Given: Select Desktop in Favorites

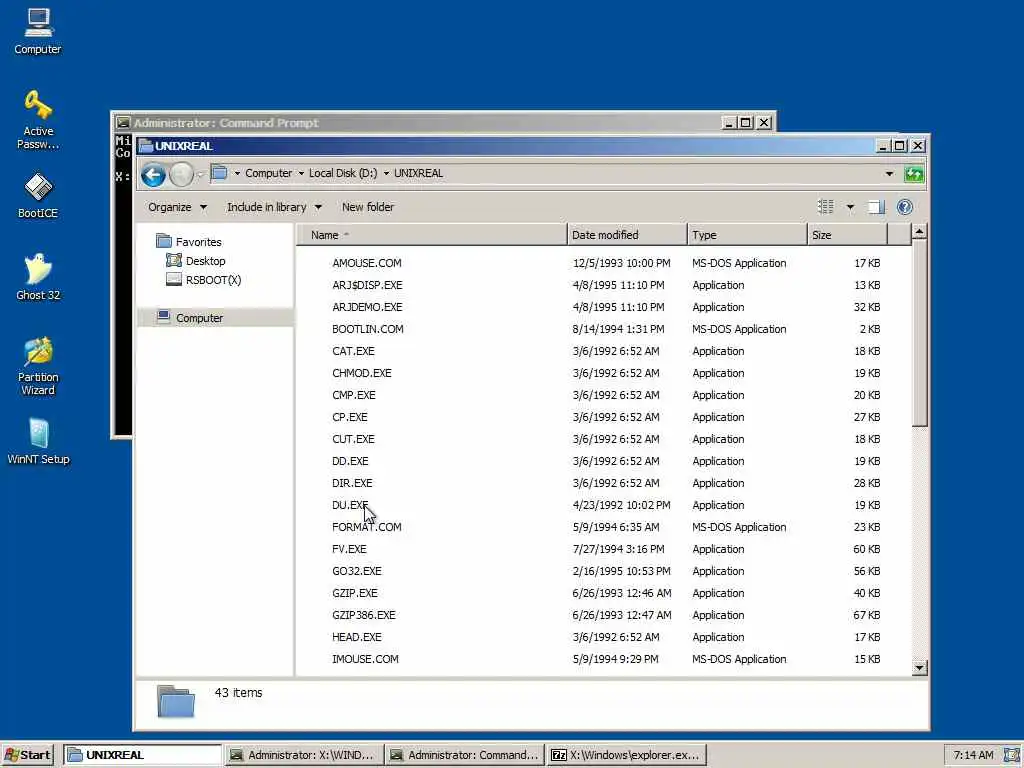Looking at the screenshot, I should (205, 261).
